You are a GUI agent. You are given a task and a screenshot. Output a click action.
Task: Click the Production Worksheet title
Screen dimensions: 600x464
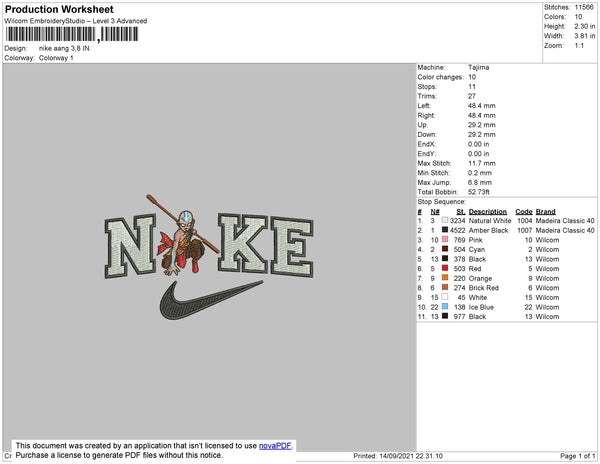click(x=59, y=9)
